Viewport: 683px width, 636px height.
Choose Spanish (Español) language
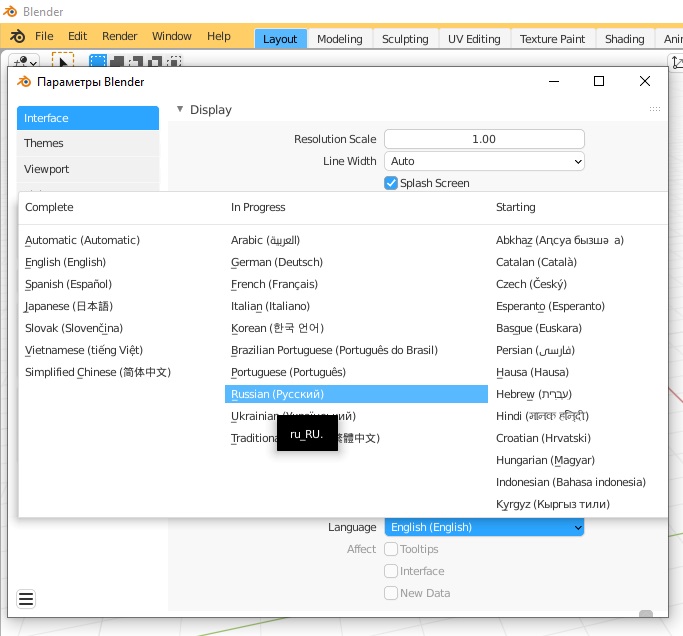[x=68, y=284]
